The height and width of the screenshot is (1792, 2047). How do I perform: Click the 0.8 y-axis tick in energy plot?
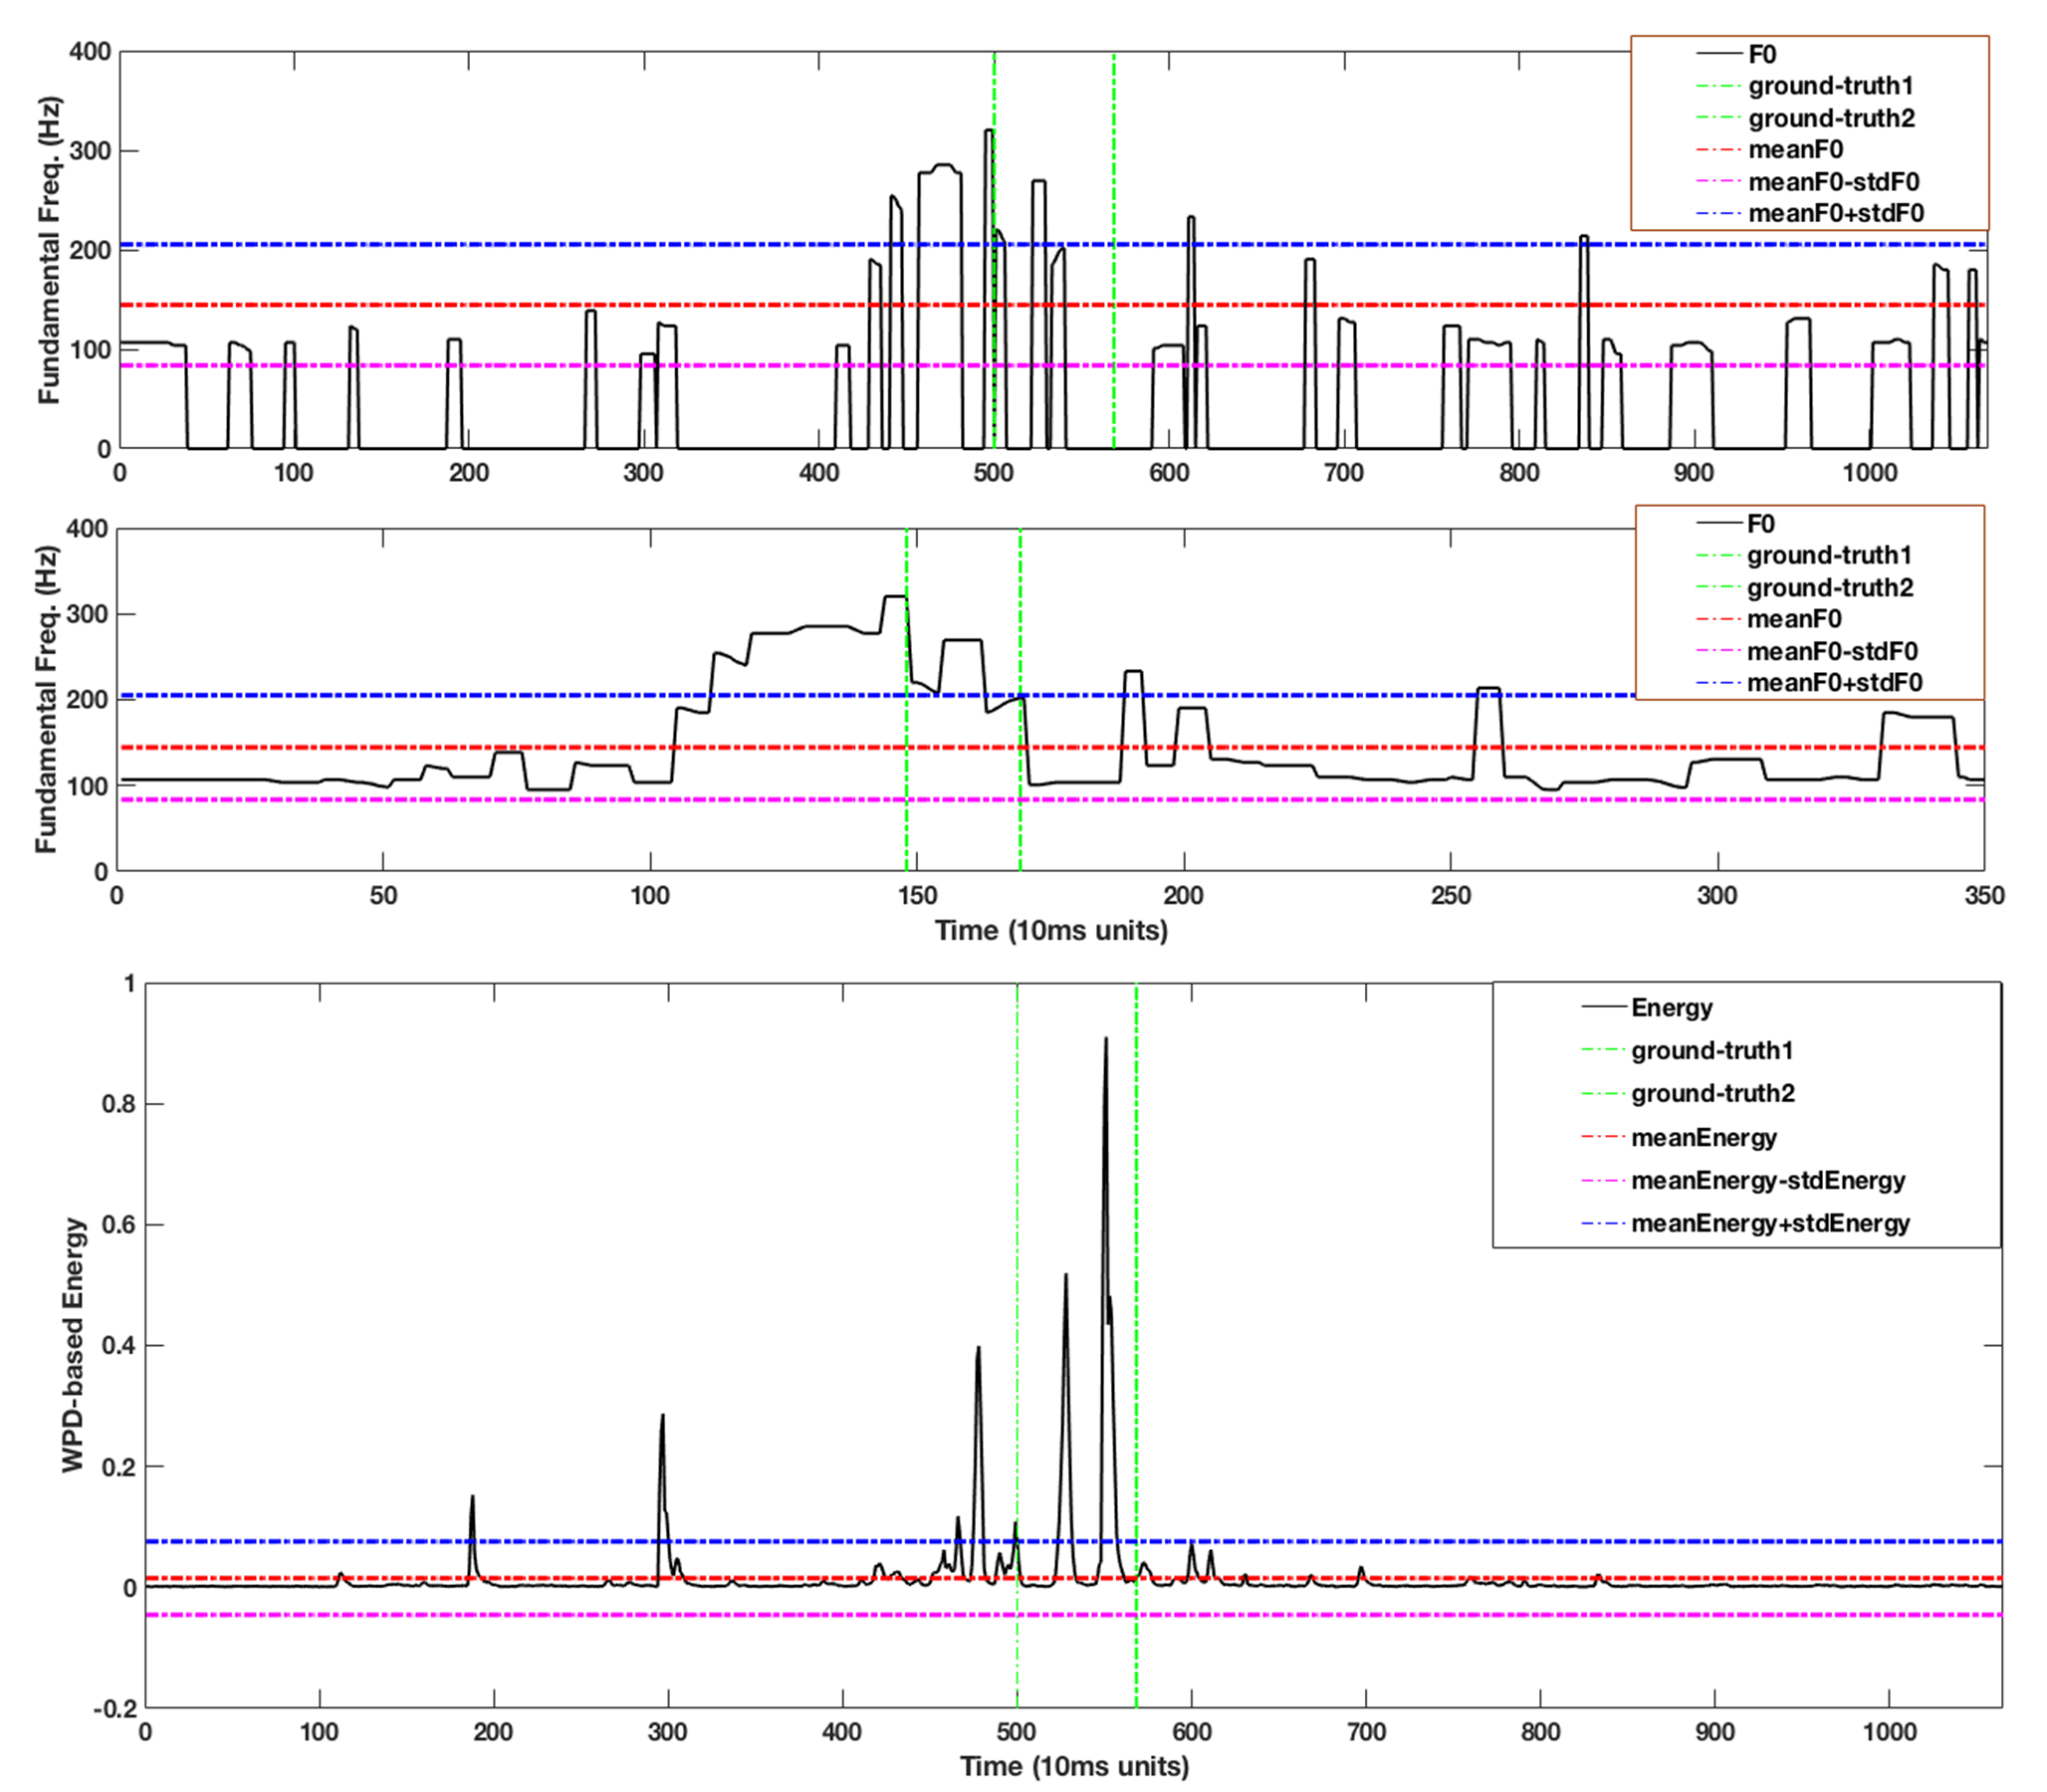(118, 1104)
